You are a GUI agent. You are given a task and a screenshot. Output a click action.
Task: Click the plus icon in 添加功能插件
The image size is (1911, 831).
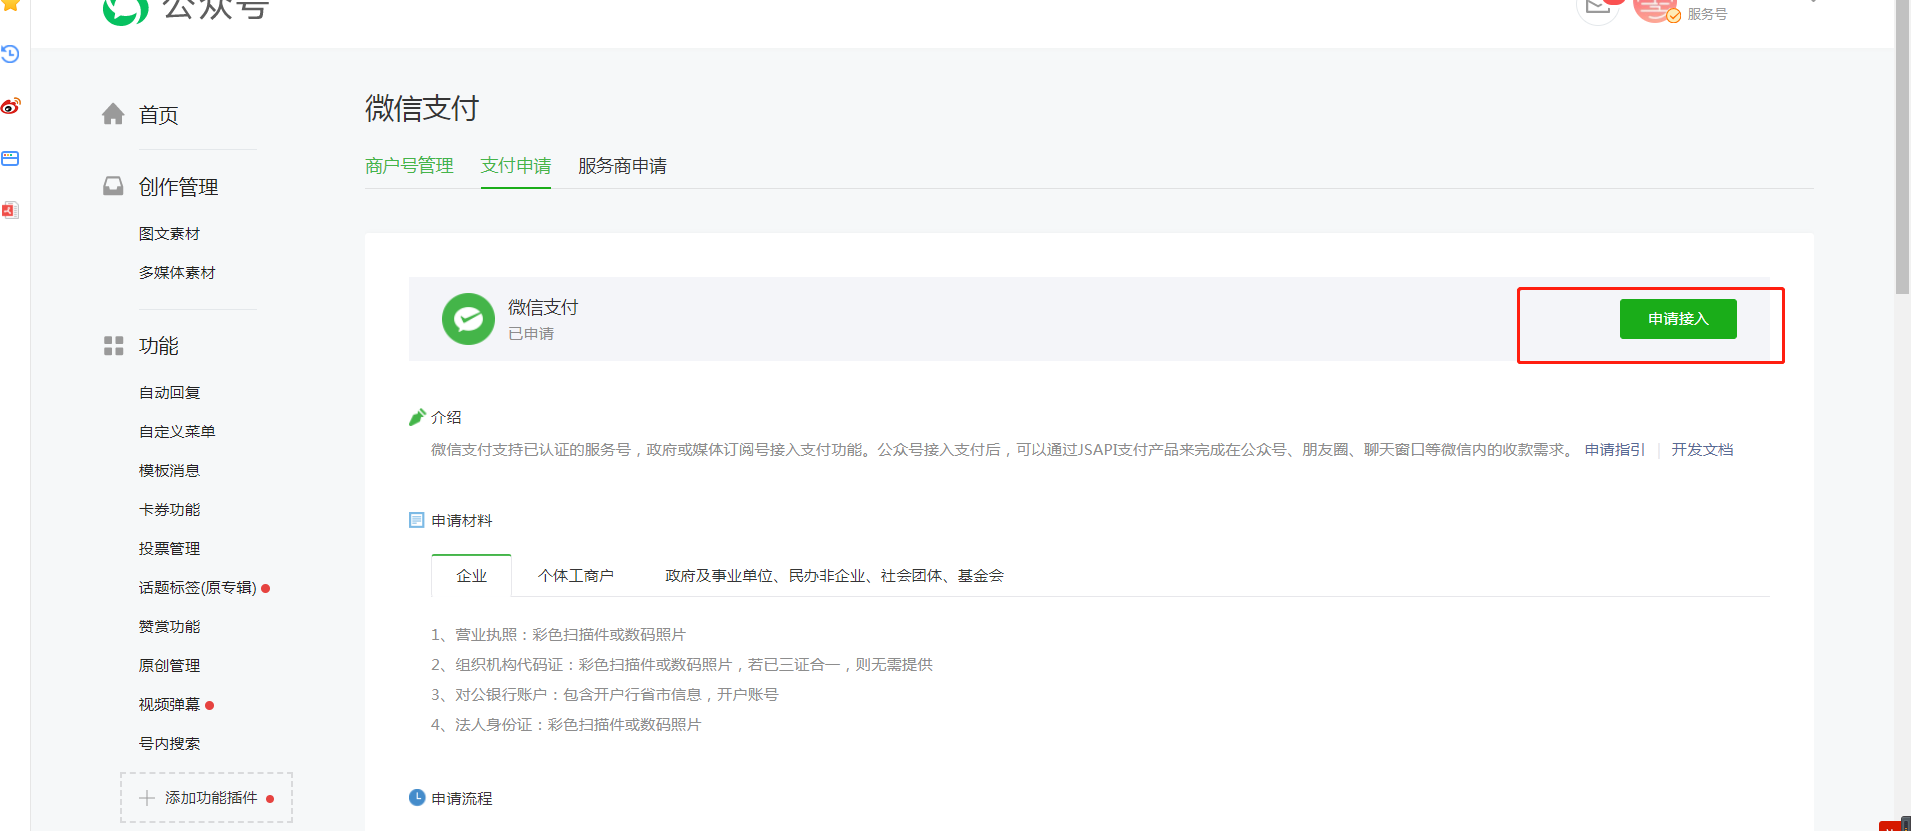(x=147, y=798)
